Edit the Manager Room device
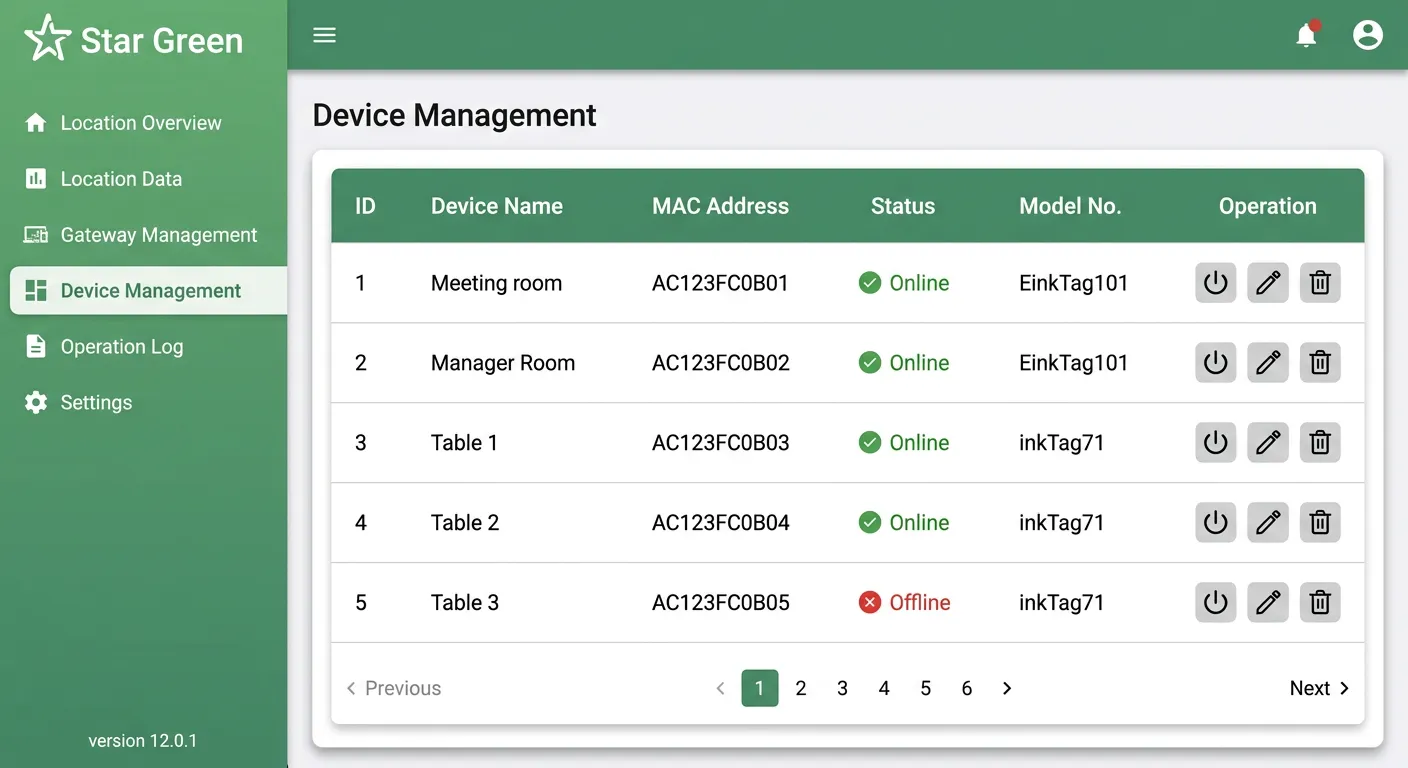Image resolution: width=1408 pixels, height=768 pixels. (1268, 363)
